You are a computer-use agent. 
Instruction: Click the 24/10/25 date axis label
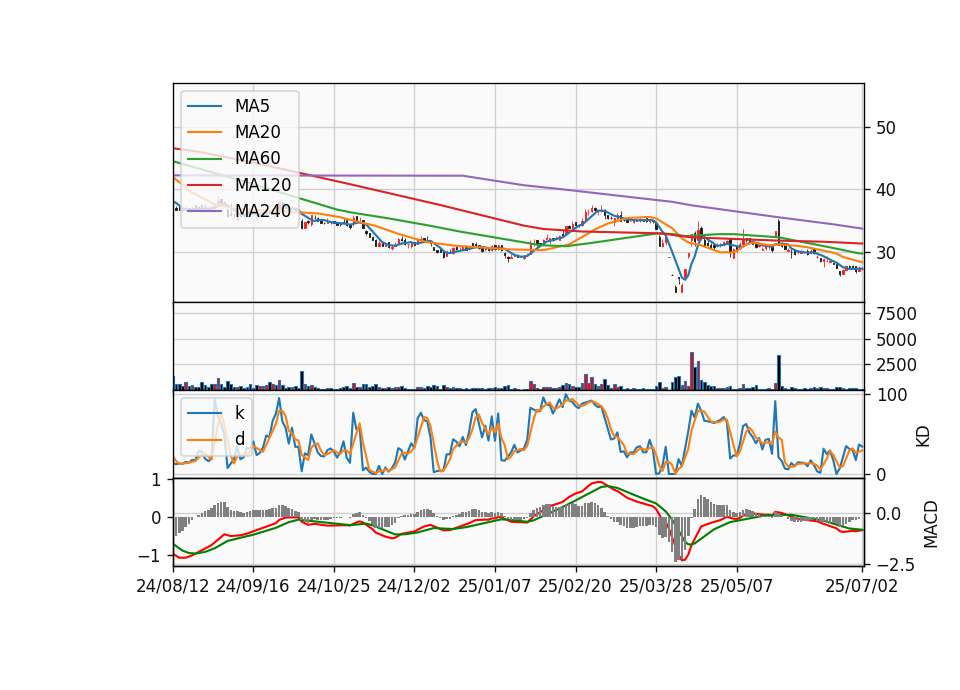coord(334,586)
